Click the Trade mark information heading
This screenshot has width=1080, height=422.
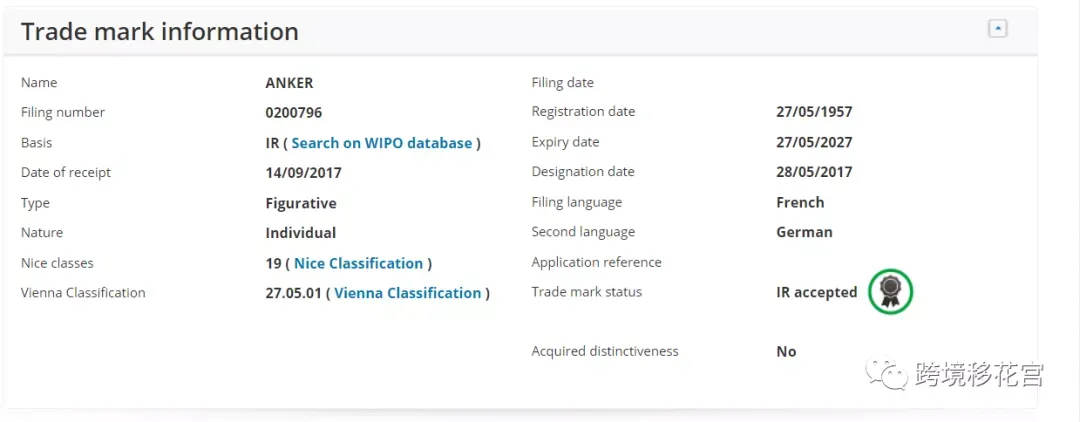pyautogui.click(x=160, y=32)
